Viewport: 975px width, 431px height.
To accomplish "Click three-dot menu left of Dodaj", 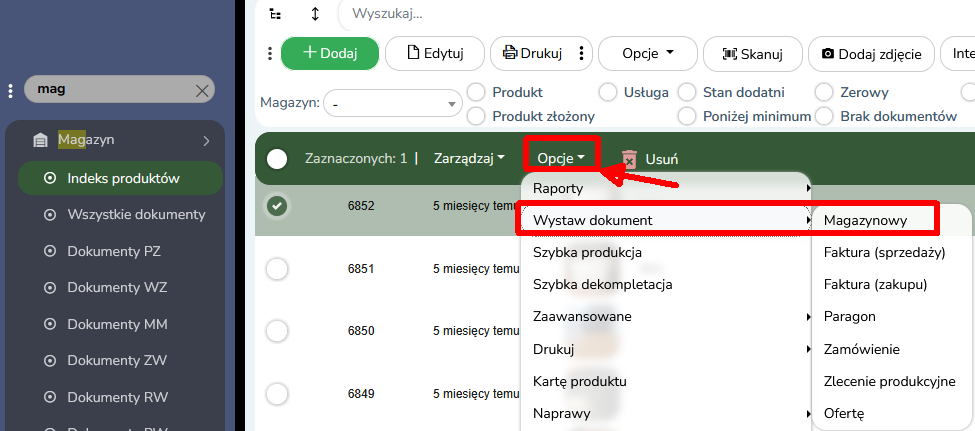I will 270,53.
